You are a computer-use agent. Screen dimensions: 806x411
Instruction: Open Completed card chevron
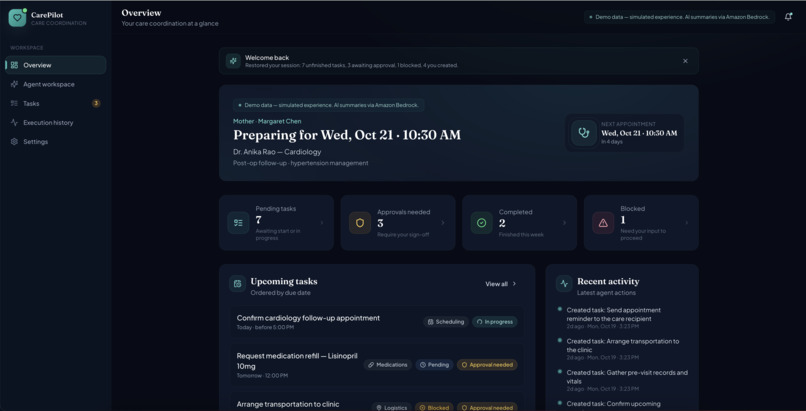pos(564,223)
